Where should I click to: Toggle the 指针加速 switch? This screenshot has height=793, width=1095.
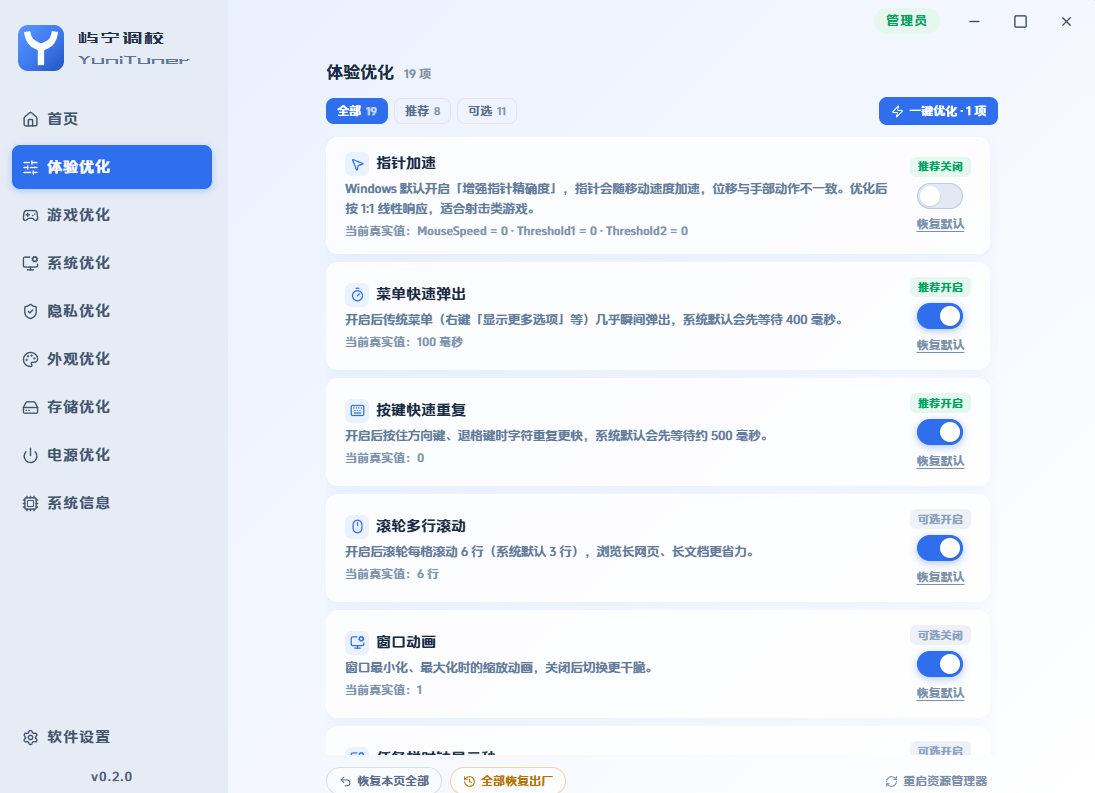point(939,196)
